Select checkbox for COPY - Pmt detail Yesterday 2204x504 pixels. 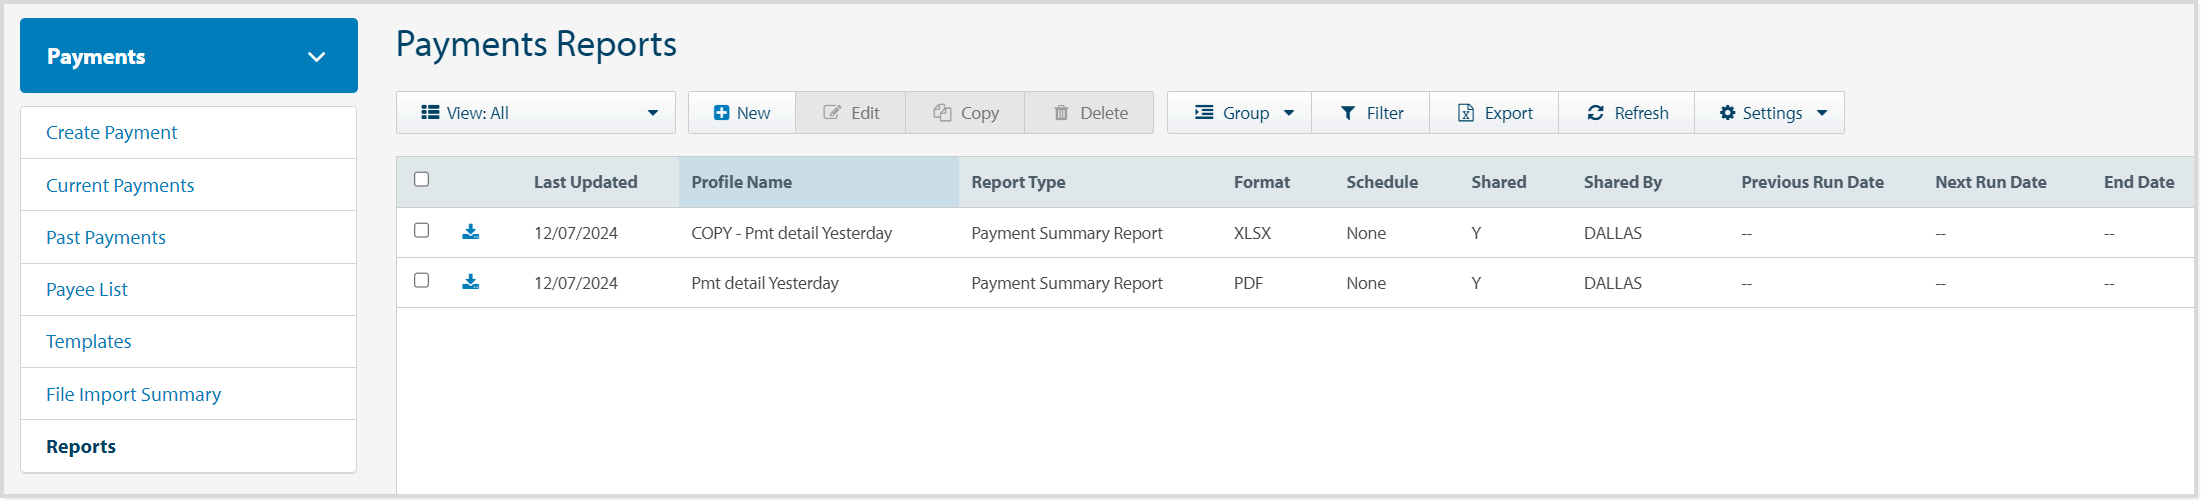pos(422,230)
